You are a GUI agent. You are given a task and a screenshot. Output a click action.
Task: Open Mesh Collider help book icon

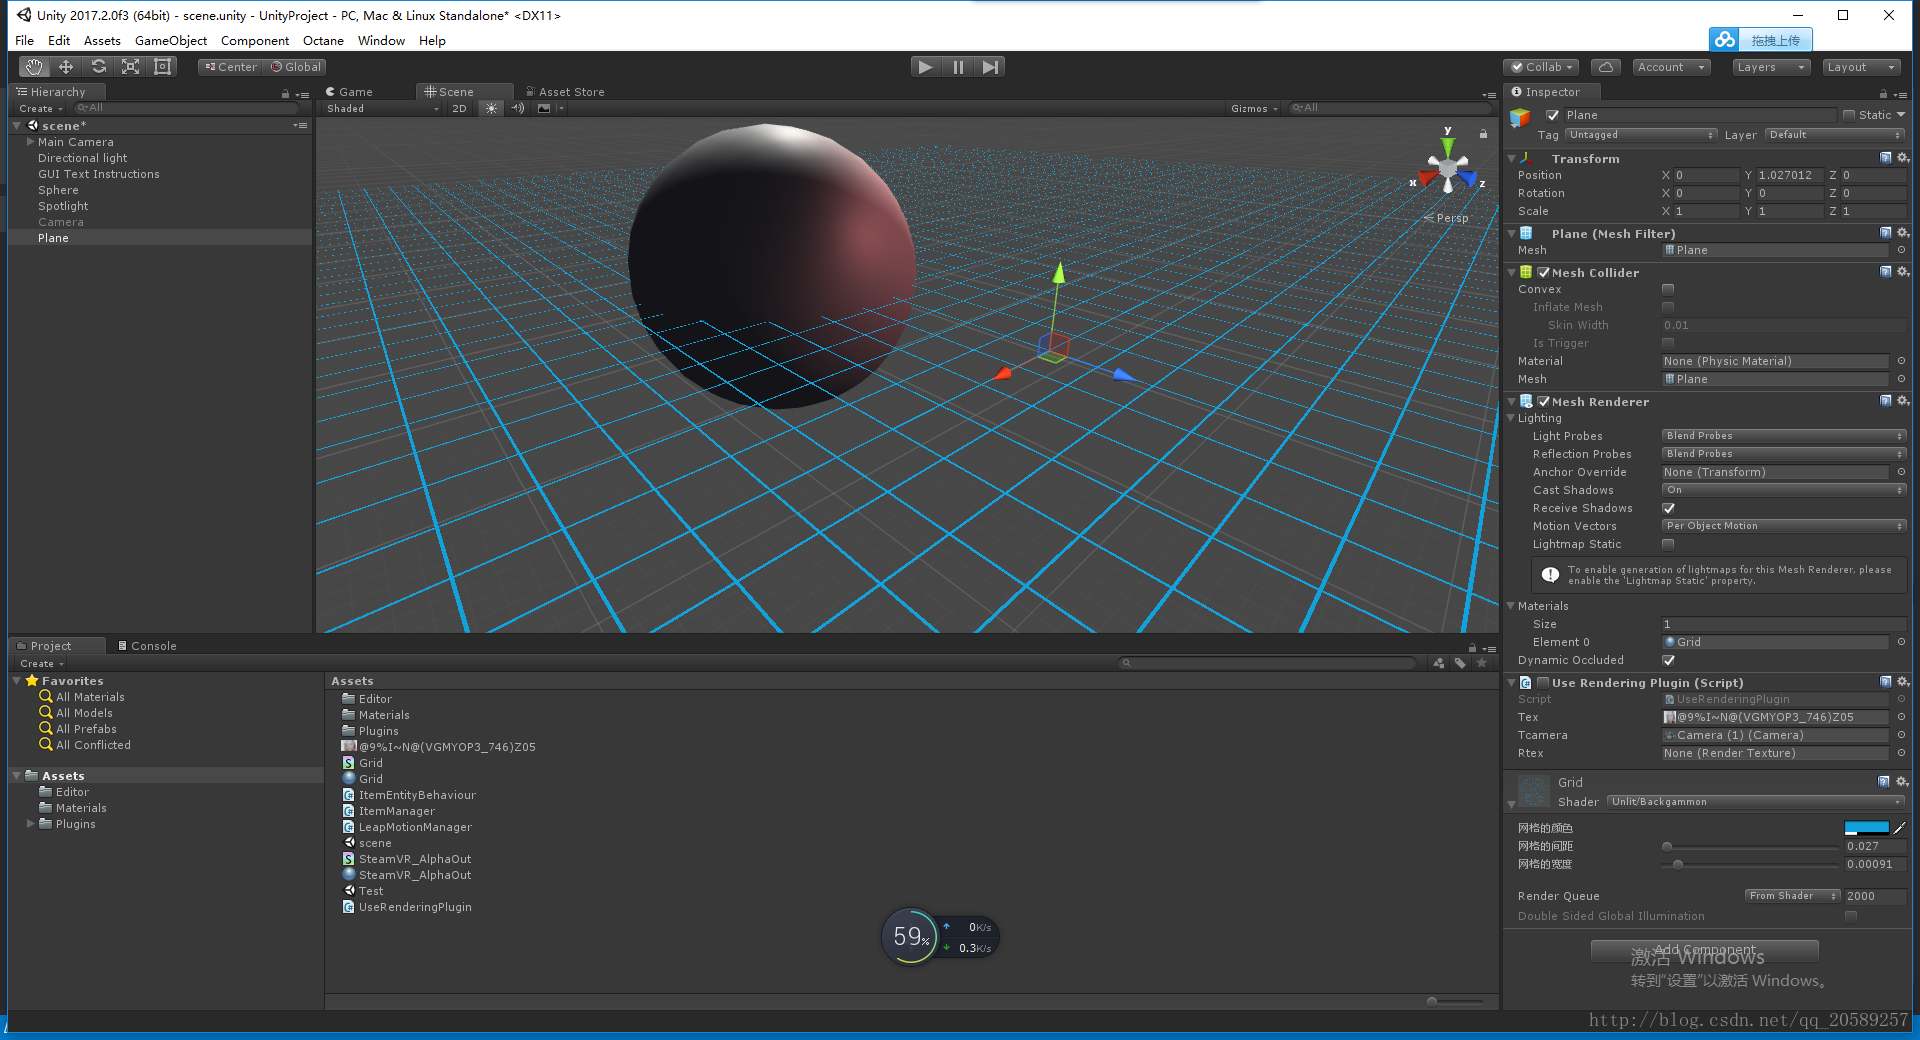click(1885, 272)
